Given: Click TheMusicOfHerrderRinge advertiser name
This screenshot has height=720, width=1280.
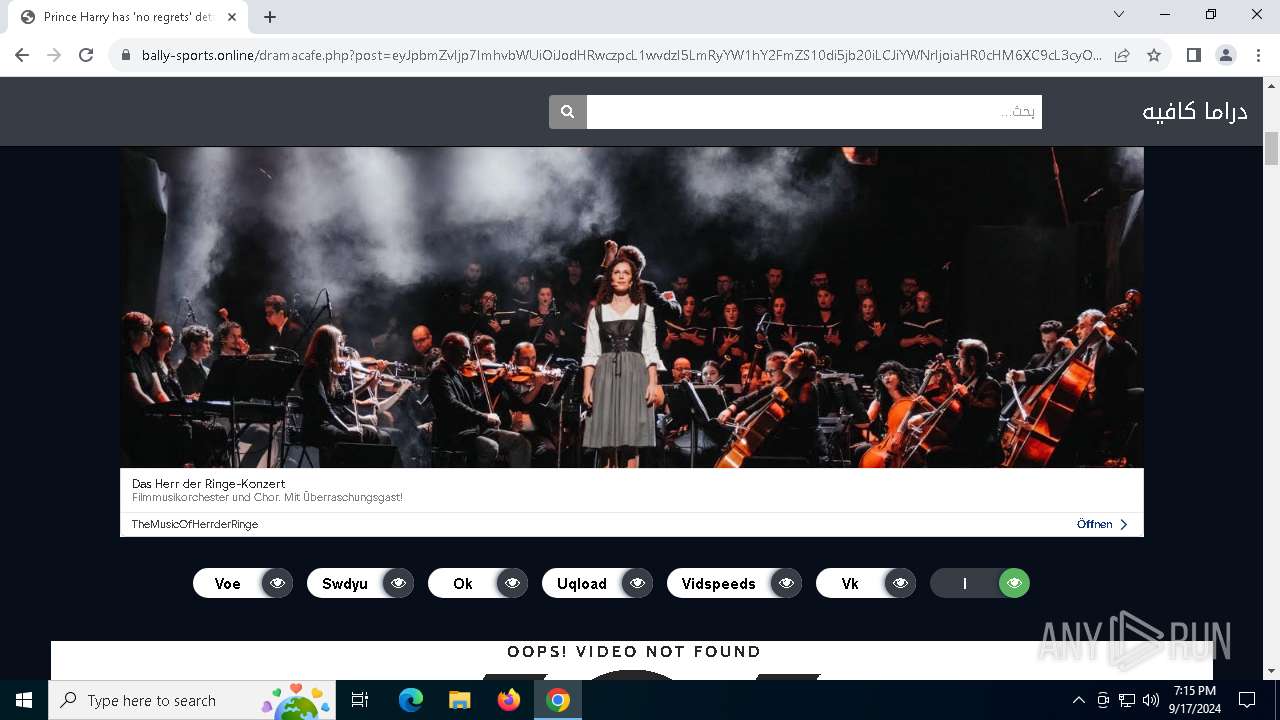Looking at the screenshot, I should point(195,524).
